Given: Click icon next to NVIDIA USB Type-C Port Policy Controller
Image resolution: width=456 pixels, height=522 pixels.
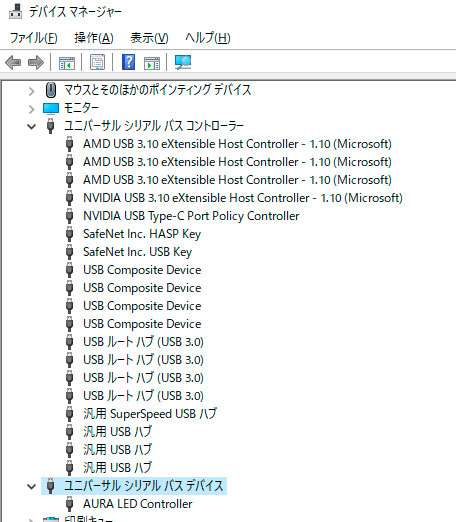Looking at the screenshot, I should [x=69, y=216].
